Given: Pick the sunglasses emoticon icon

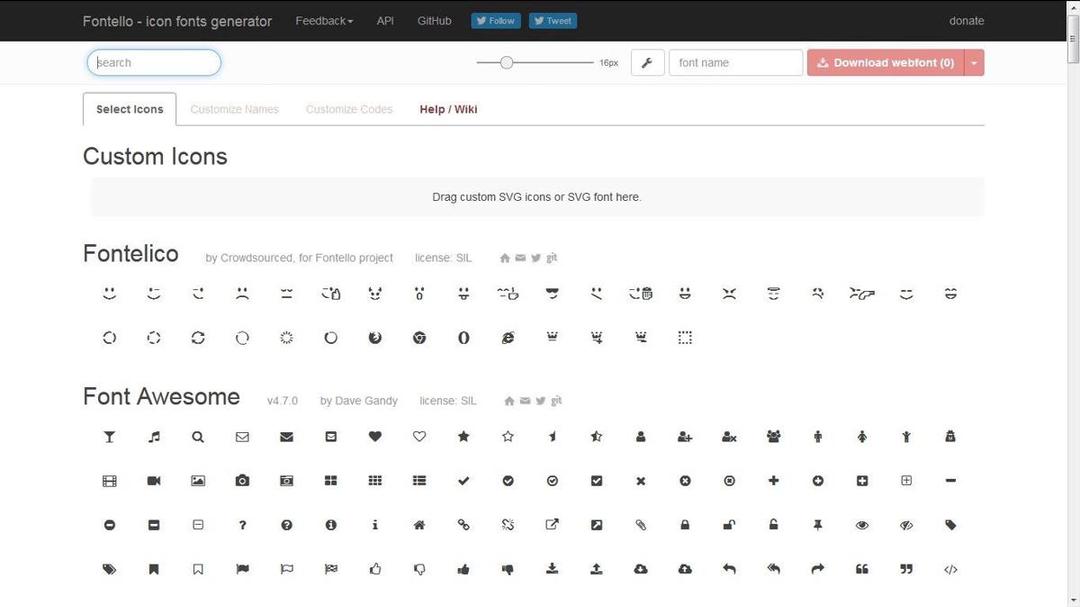Looking at the screenshot, I should click(x=552, y=294).
